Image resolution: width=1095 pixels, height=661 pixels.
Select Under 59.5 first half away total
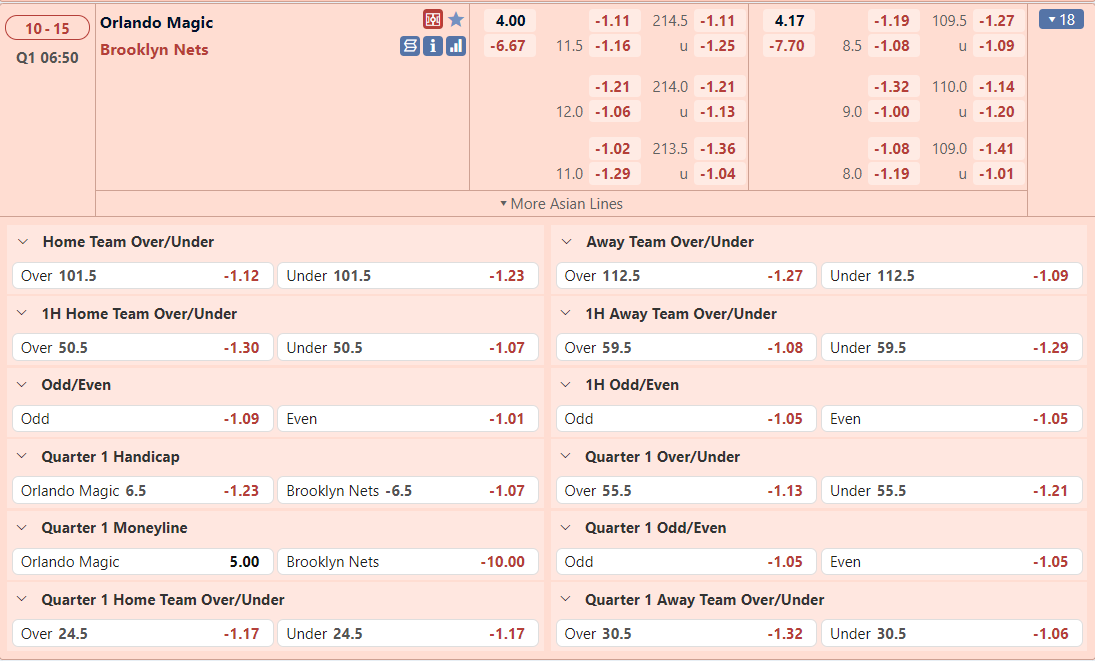(952, 348)
